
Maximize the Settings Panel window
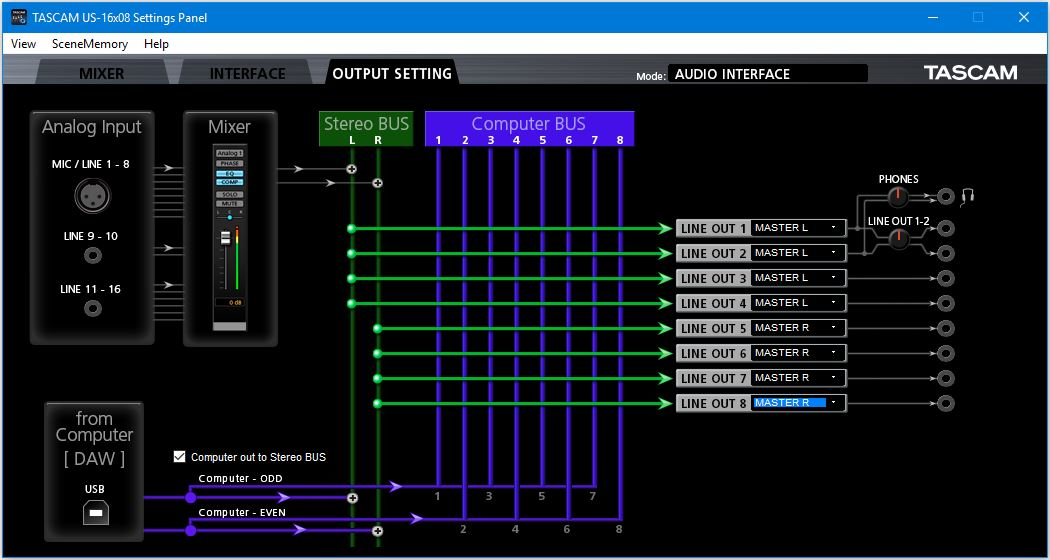[x=978, y=17]
